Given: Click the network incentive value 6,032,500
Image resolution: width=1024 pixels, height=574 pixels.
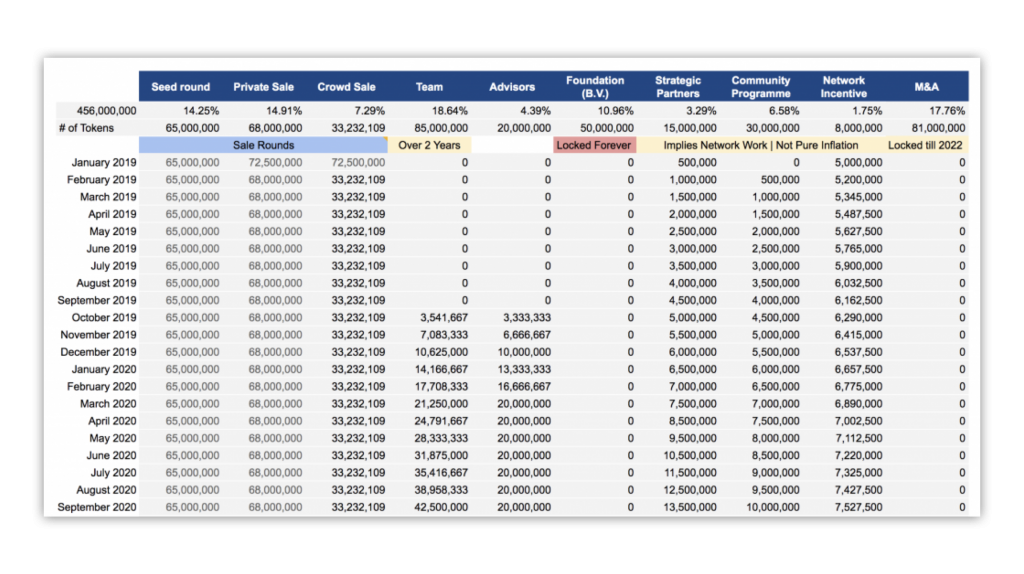Looking at the screenshot, I should (858, 283).
